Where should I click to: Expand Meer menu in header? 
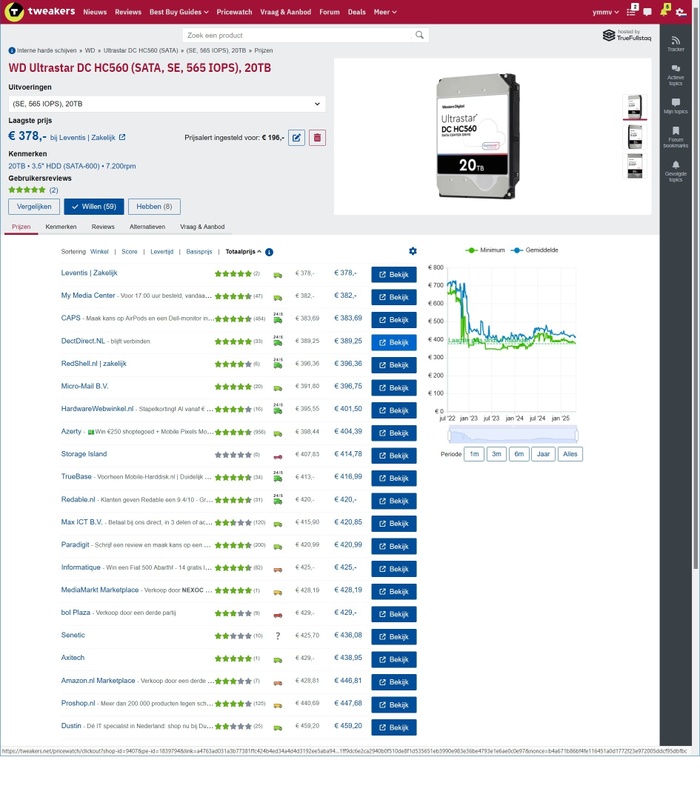pos(385,12)
